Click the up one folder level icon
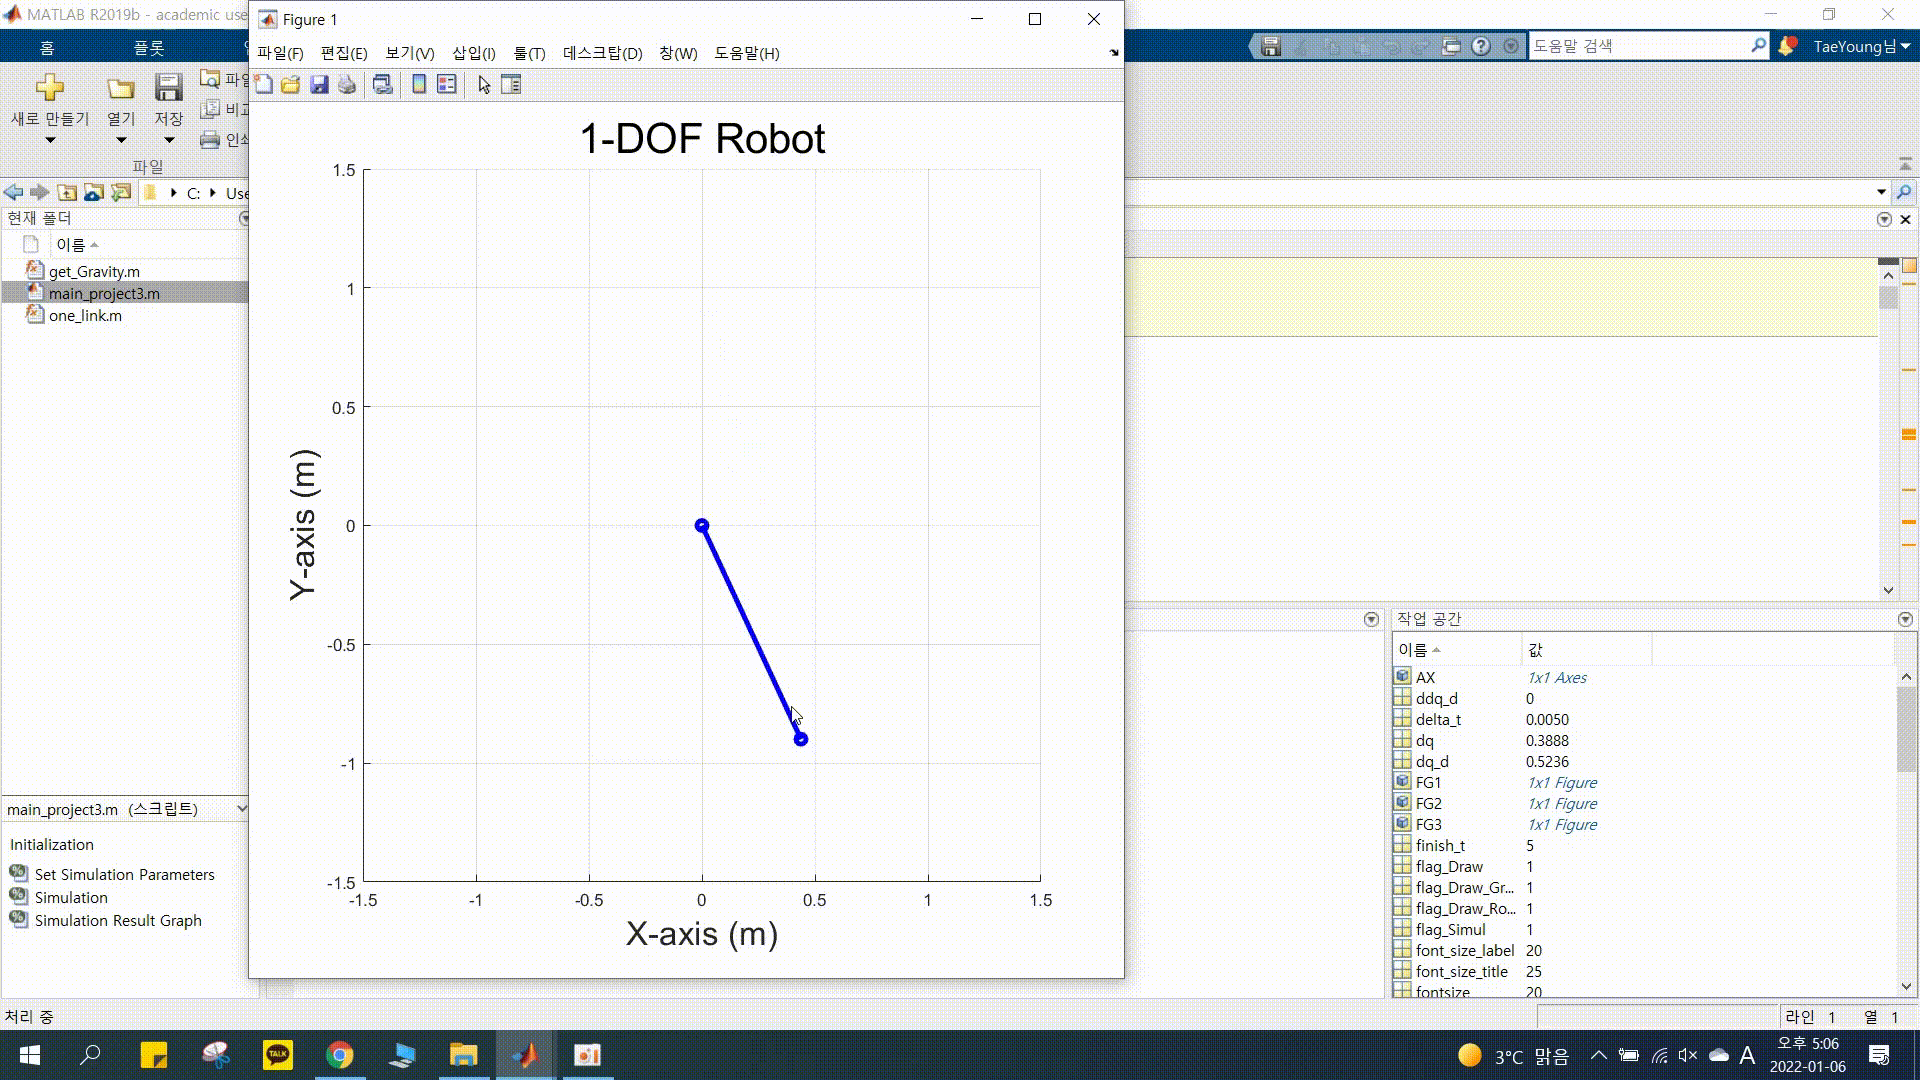 [67, 192]
